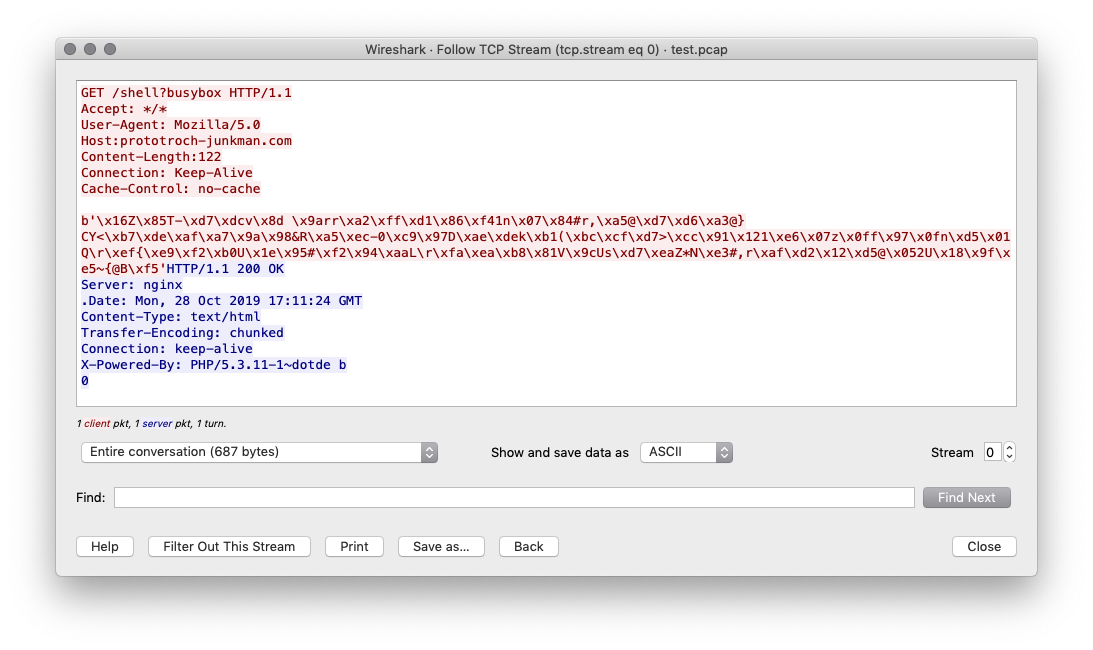Viewport: 1093px width, 650px height.
Task: Zoom the window with the third title-bar button
Action: 110,49
